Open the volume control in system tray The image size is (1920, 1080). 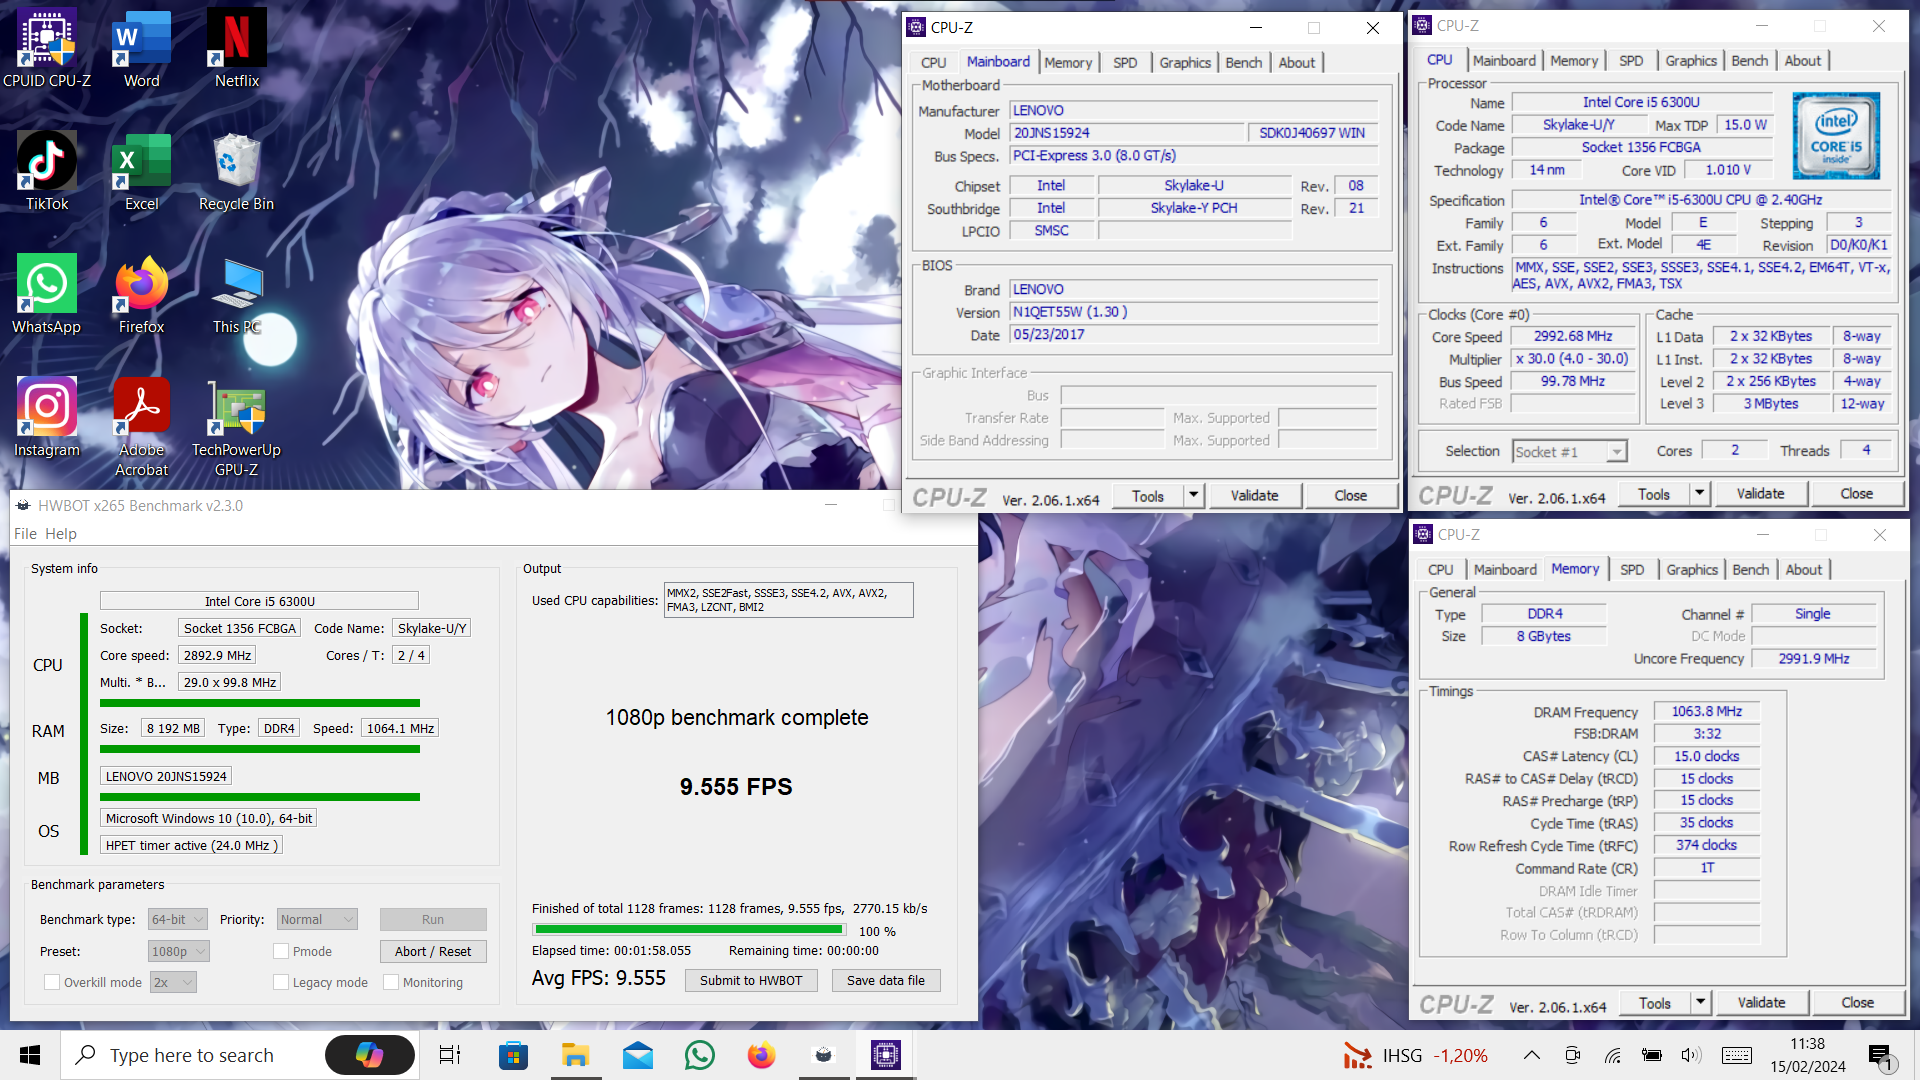coord(1691,1055)
